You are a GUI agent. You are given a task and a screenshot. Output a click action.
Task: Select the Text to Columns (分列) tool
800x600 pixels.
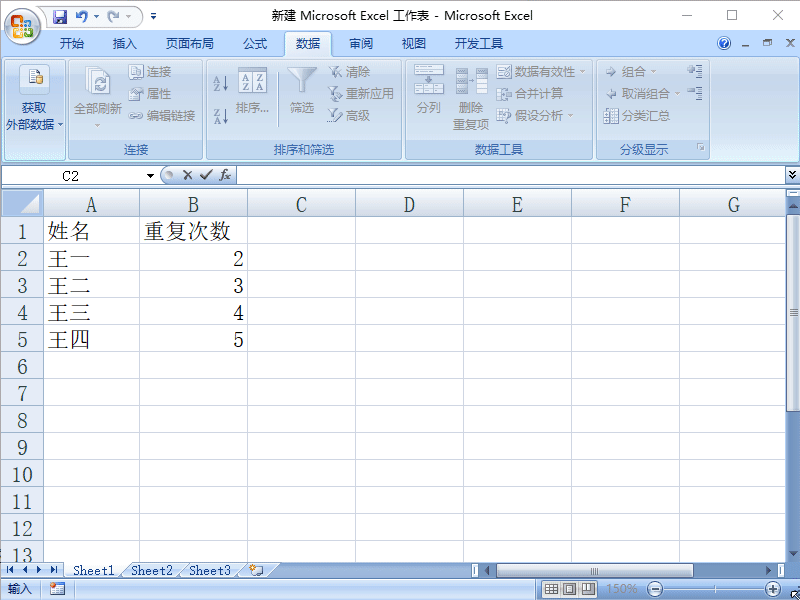tap(427, 95)
